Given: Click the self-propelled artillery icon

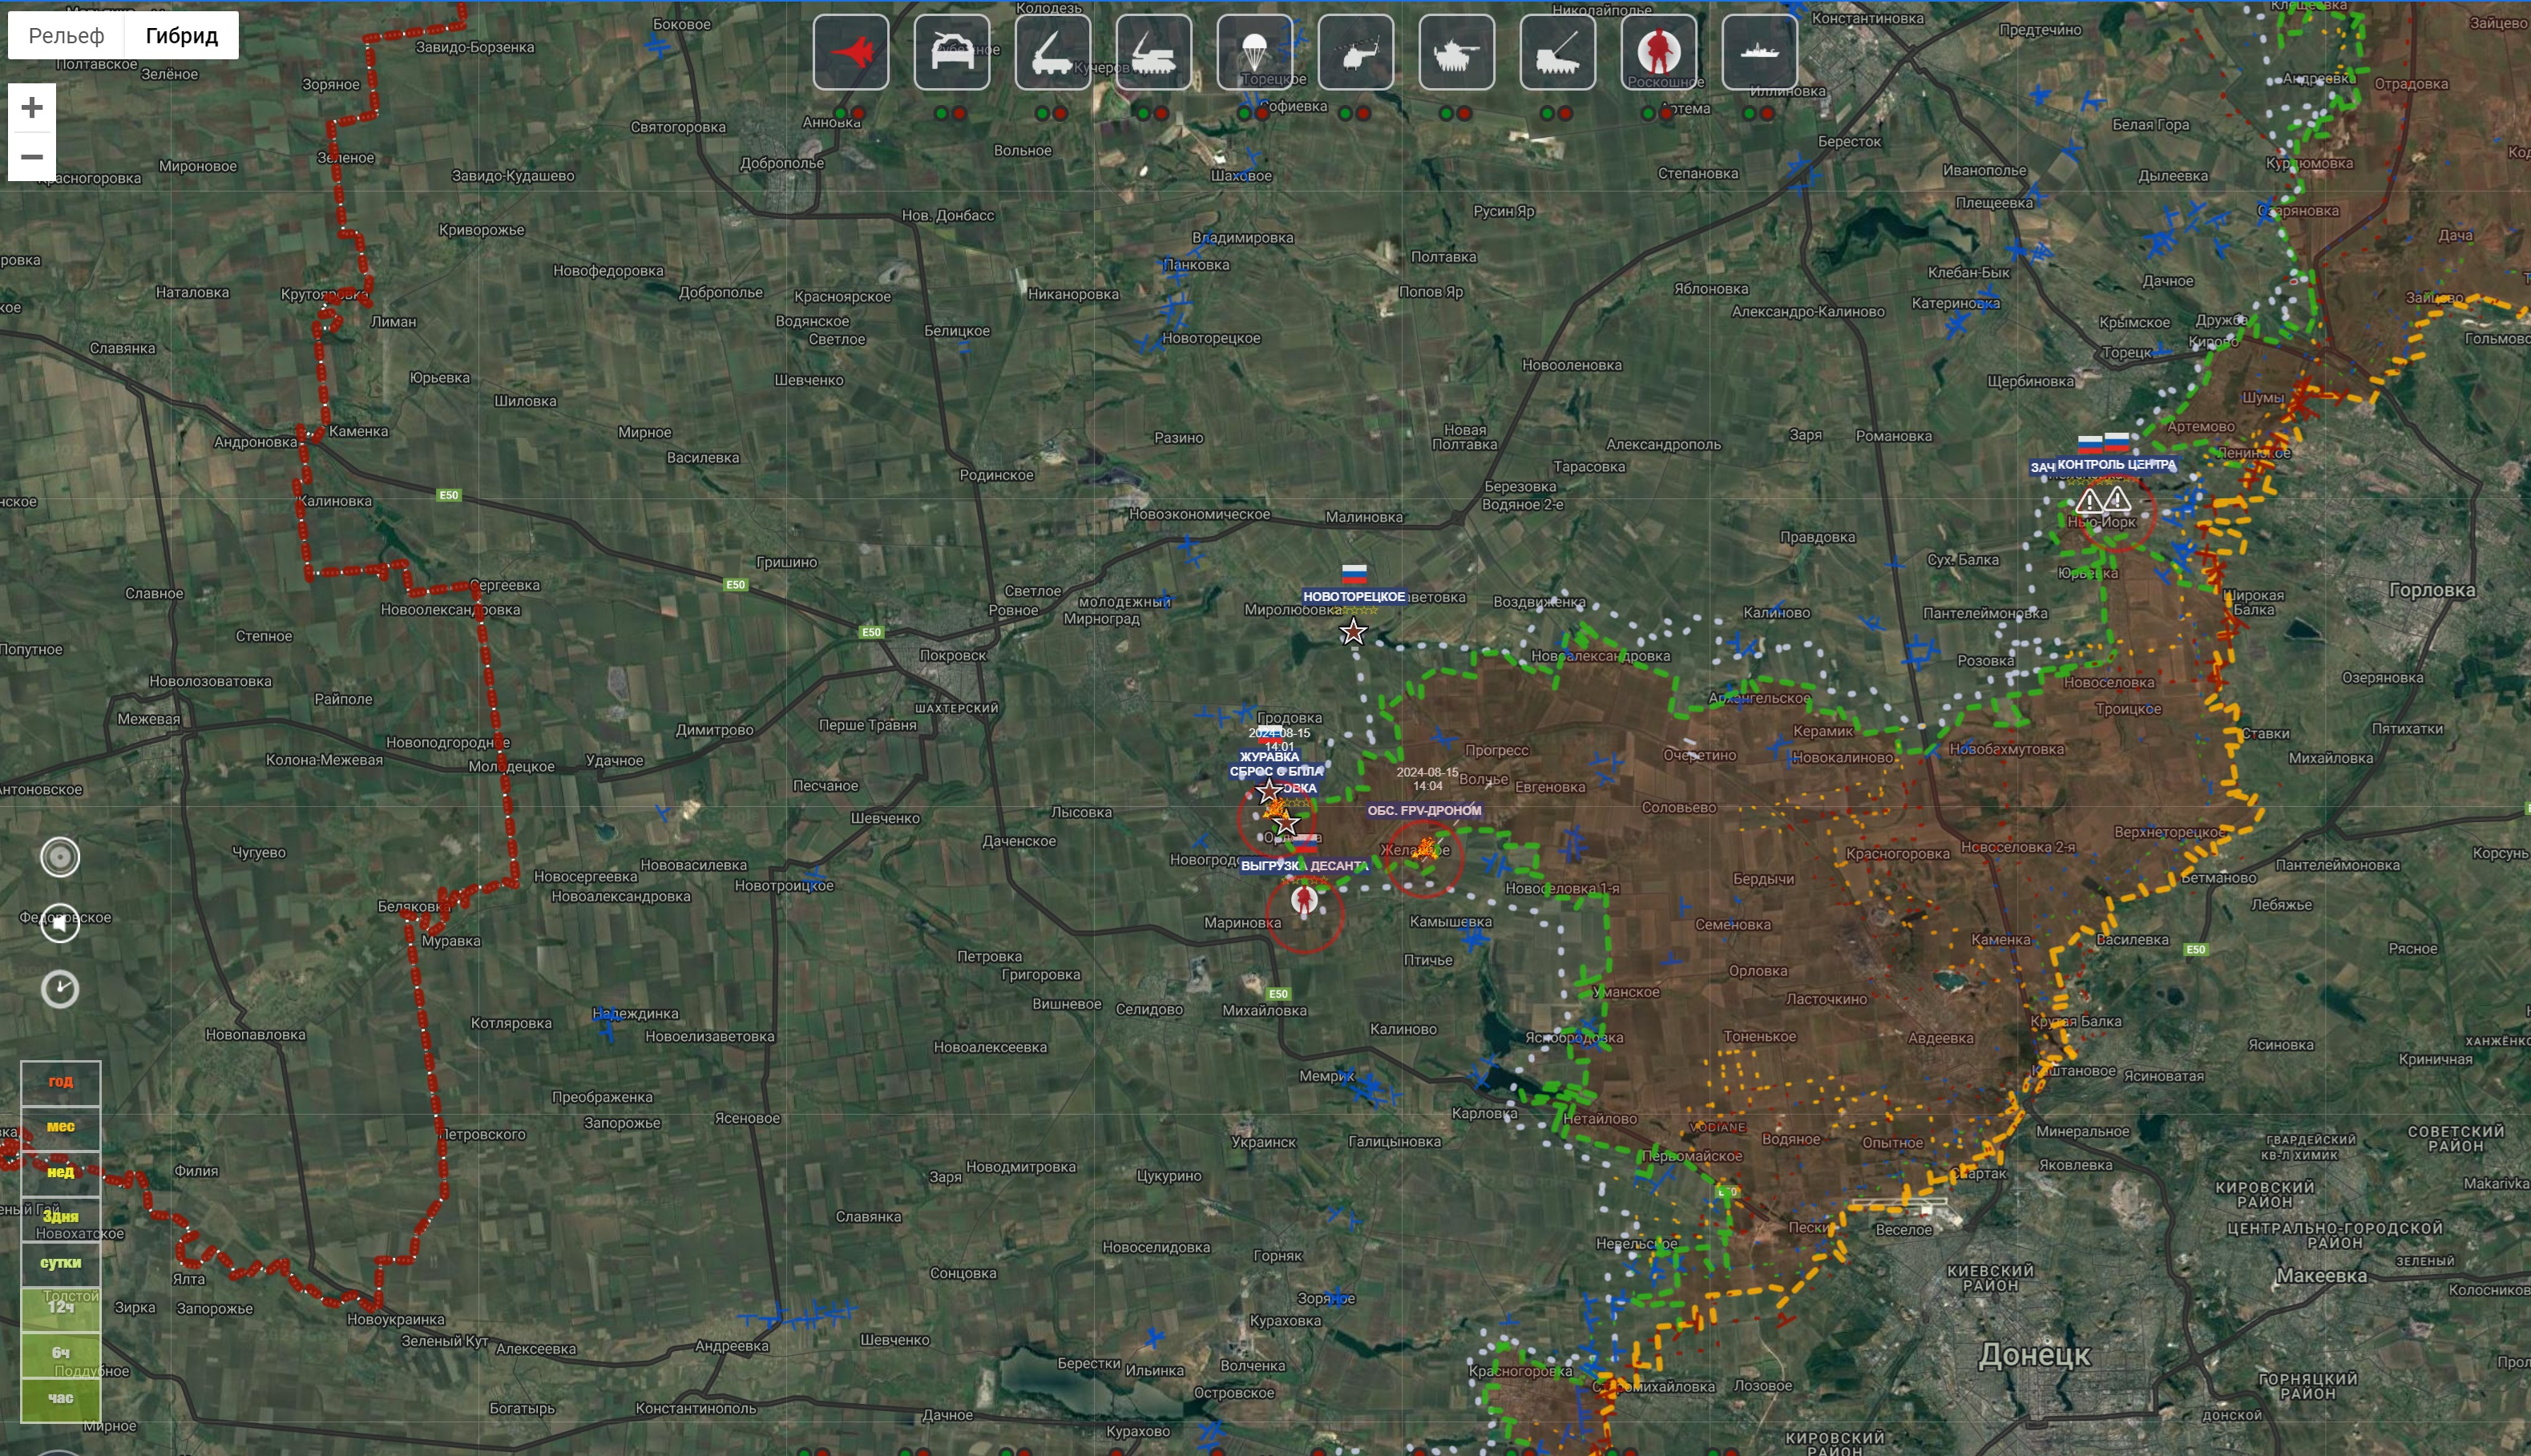Looking at the screenshot, I should point(1557,52).
